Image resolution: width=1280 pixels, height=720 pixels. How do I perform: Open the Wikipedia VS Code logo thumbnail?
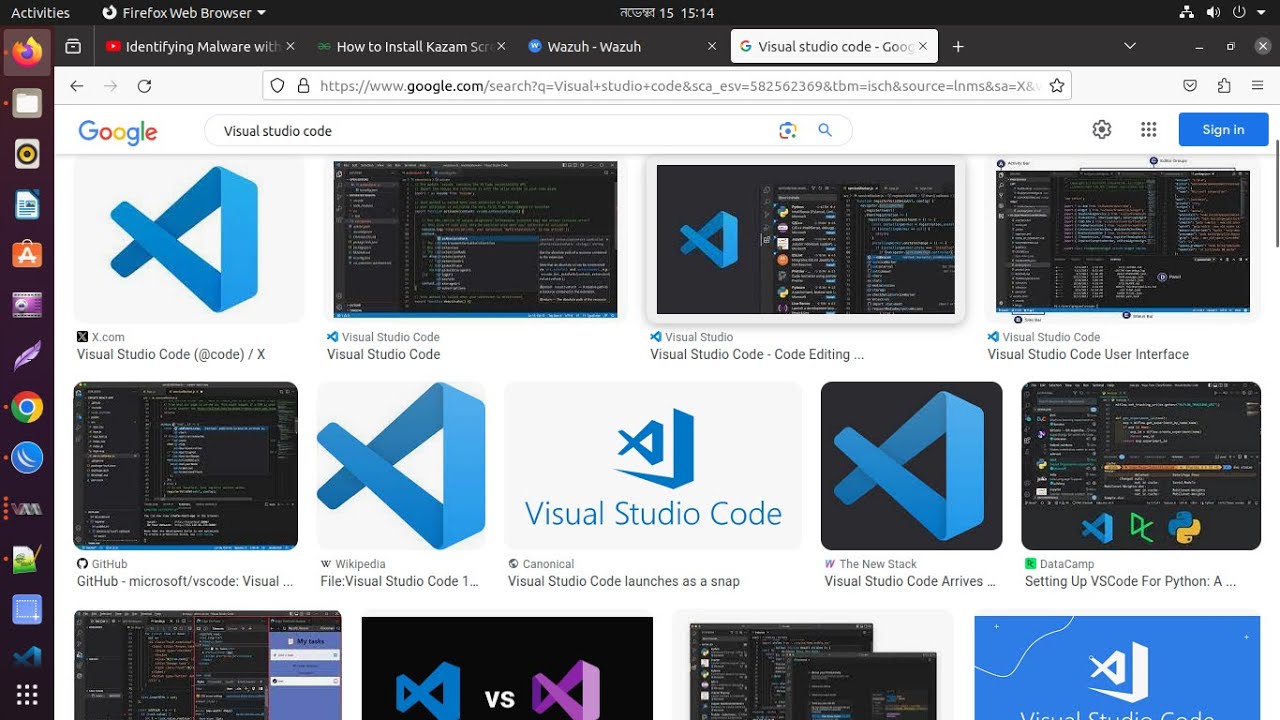[x=401, y=466]
